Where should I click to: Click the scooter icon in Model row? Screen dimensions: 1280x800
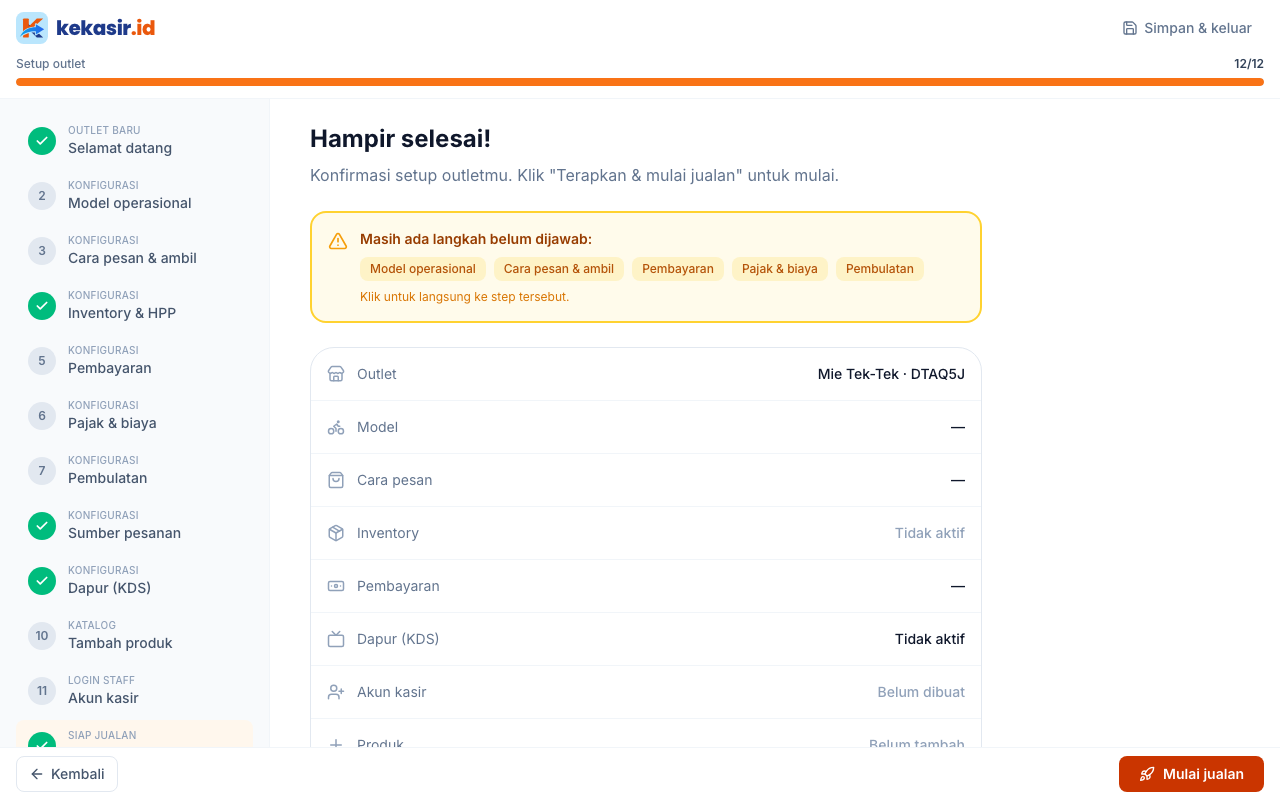336,427
